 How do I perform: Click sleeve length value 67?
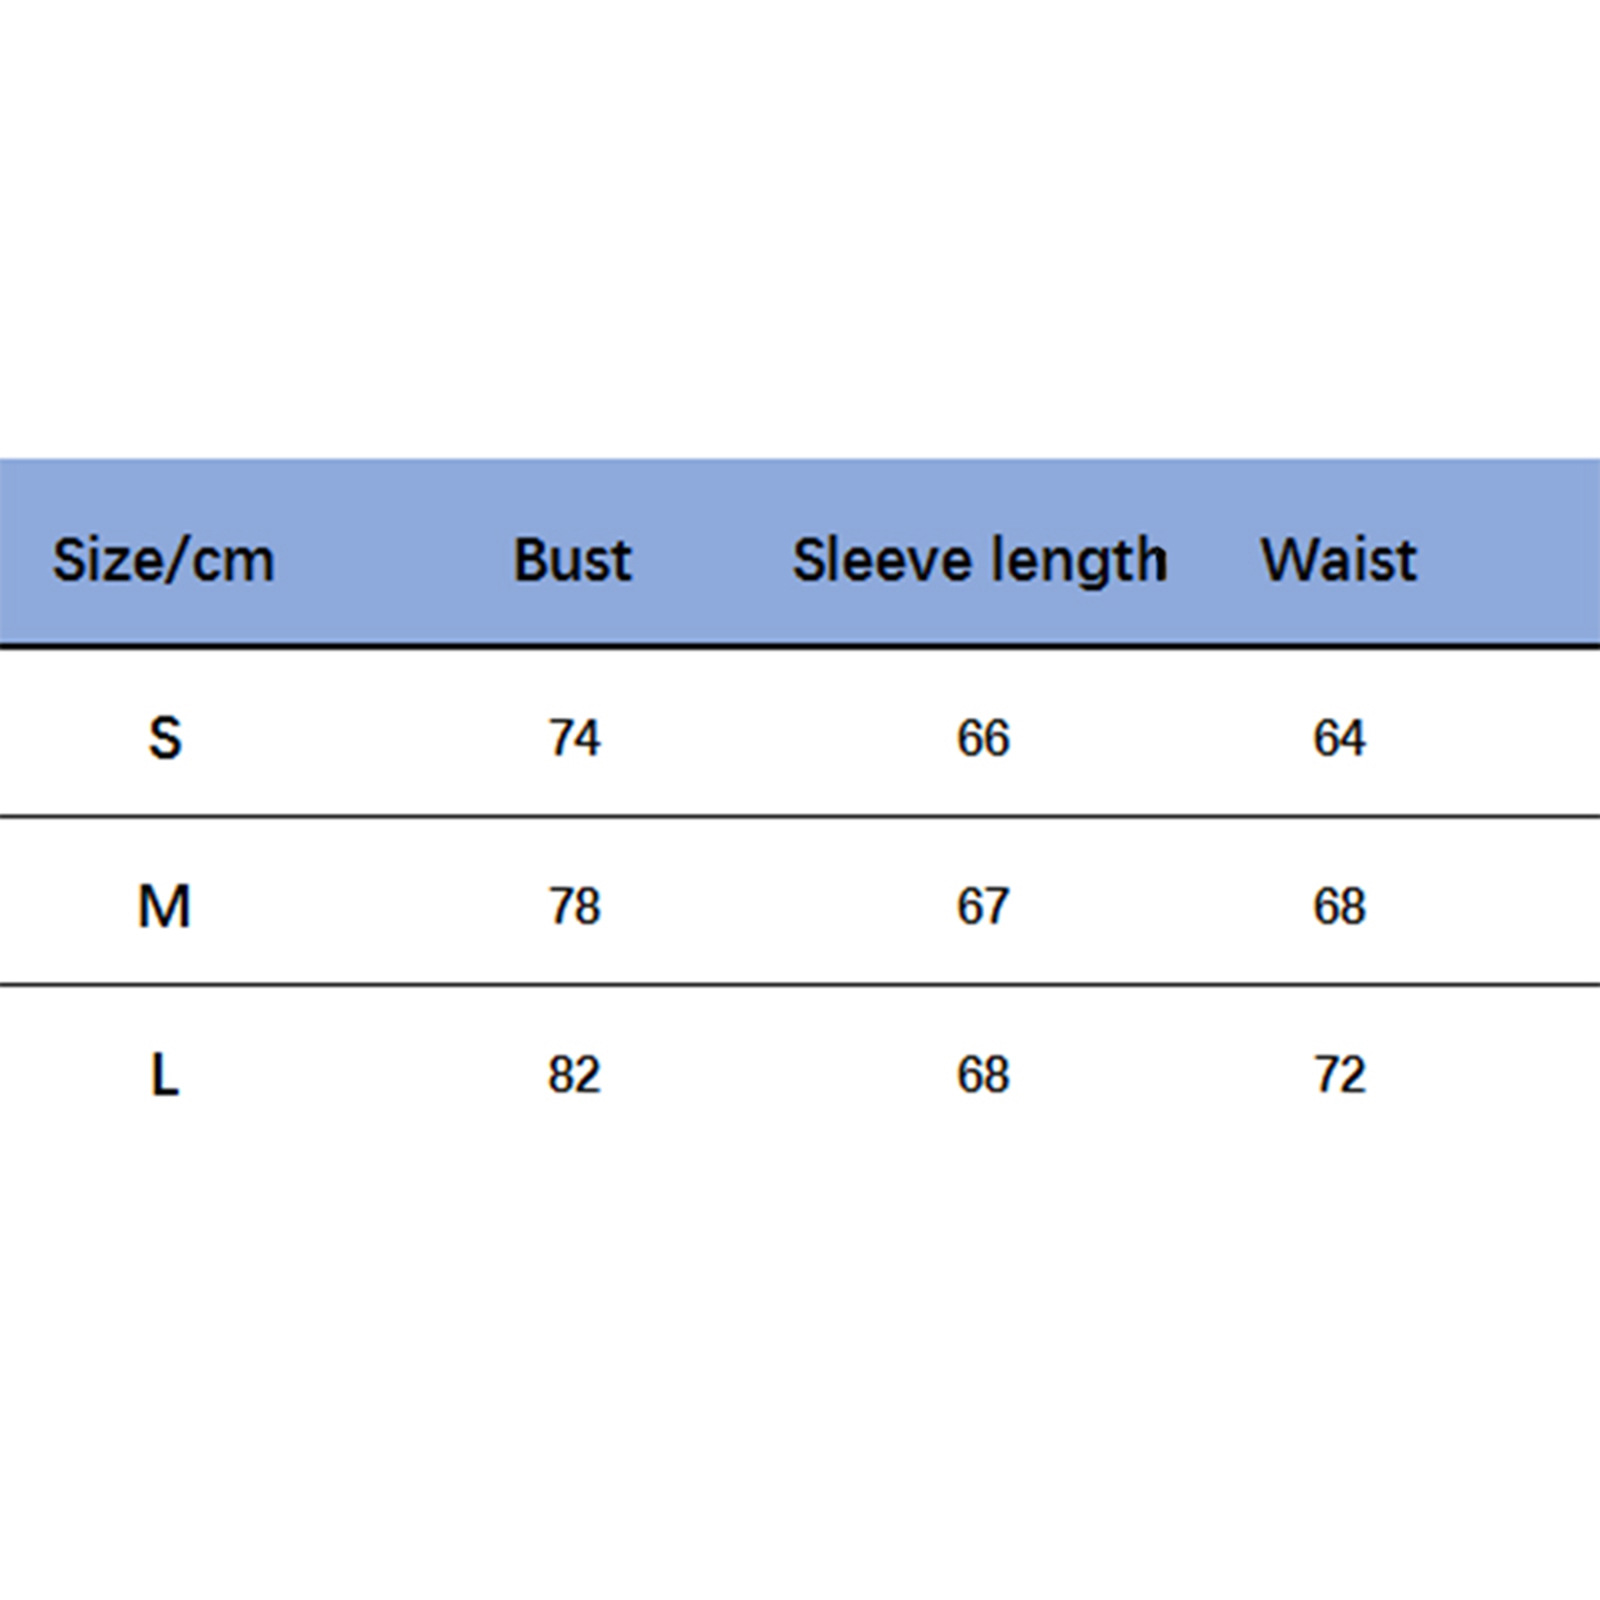tap(983, 907)
